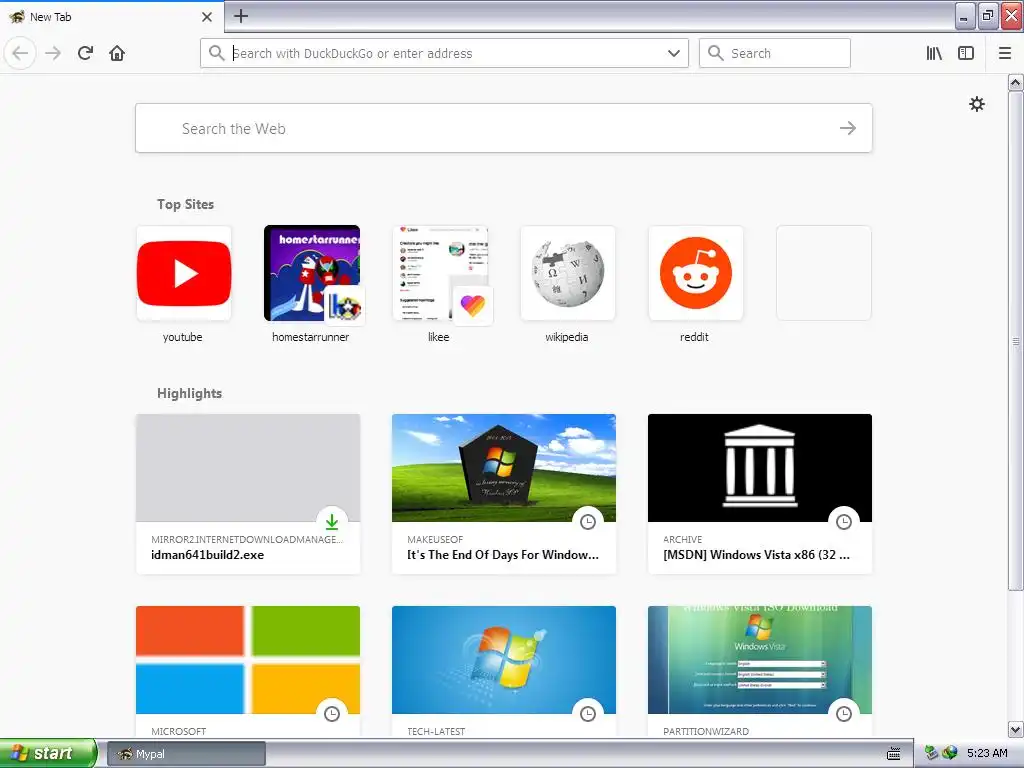1024x768 pixels.
Task: Open reddit top site tile
Action: 696,273
